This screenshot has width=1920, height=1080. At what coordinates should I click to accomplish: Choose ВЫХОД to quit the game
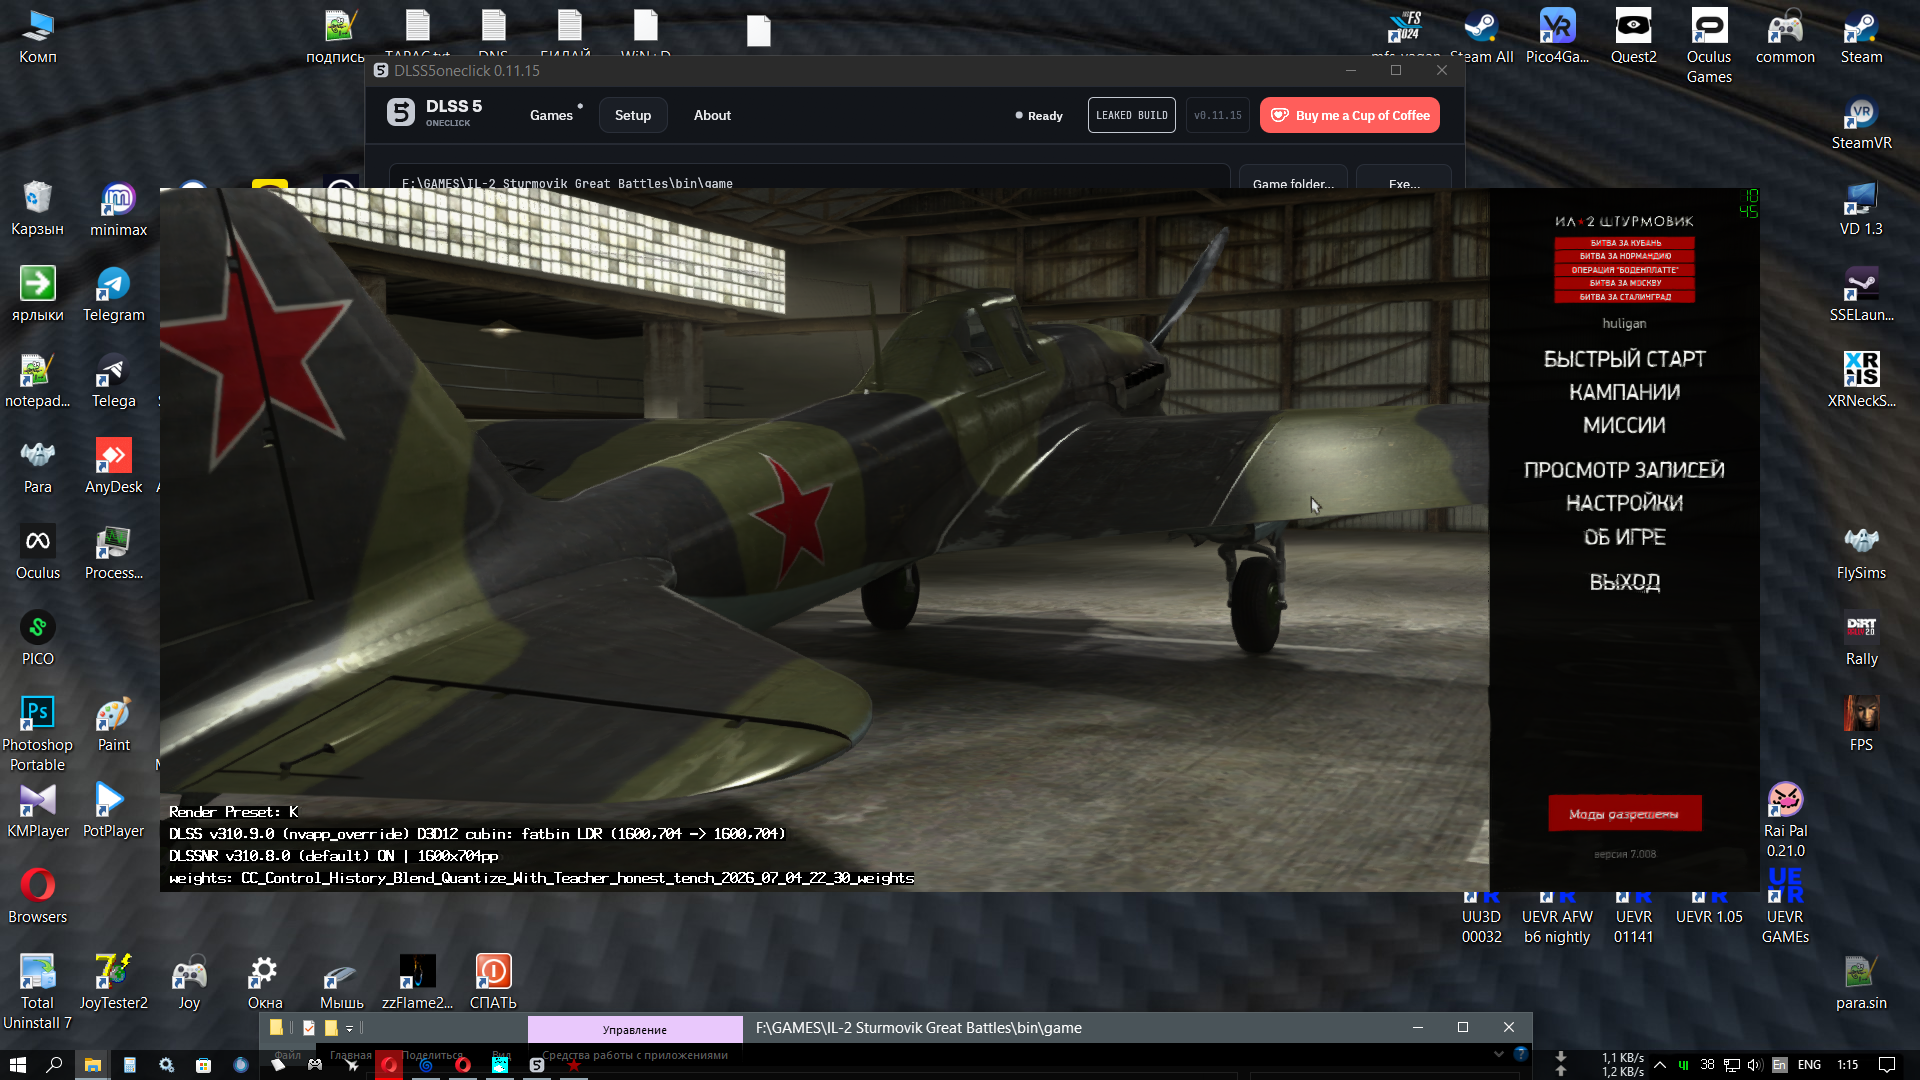tap(1624, 582)
